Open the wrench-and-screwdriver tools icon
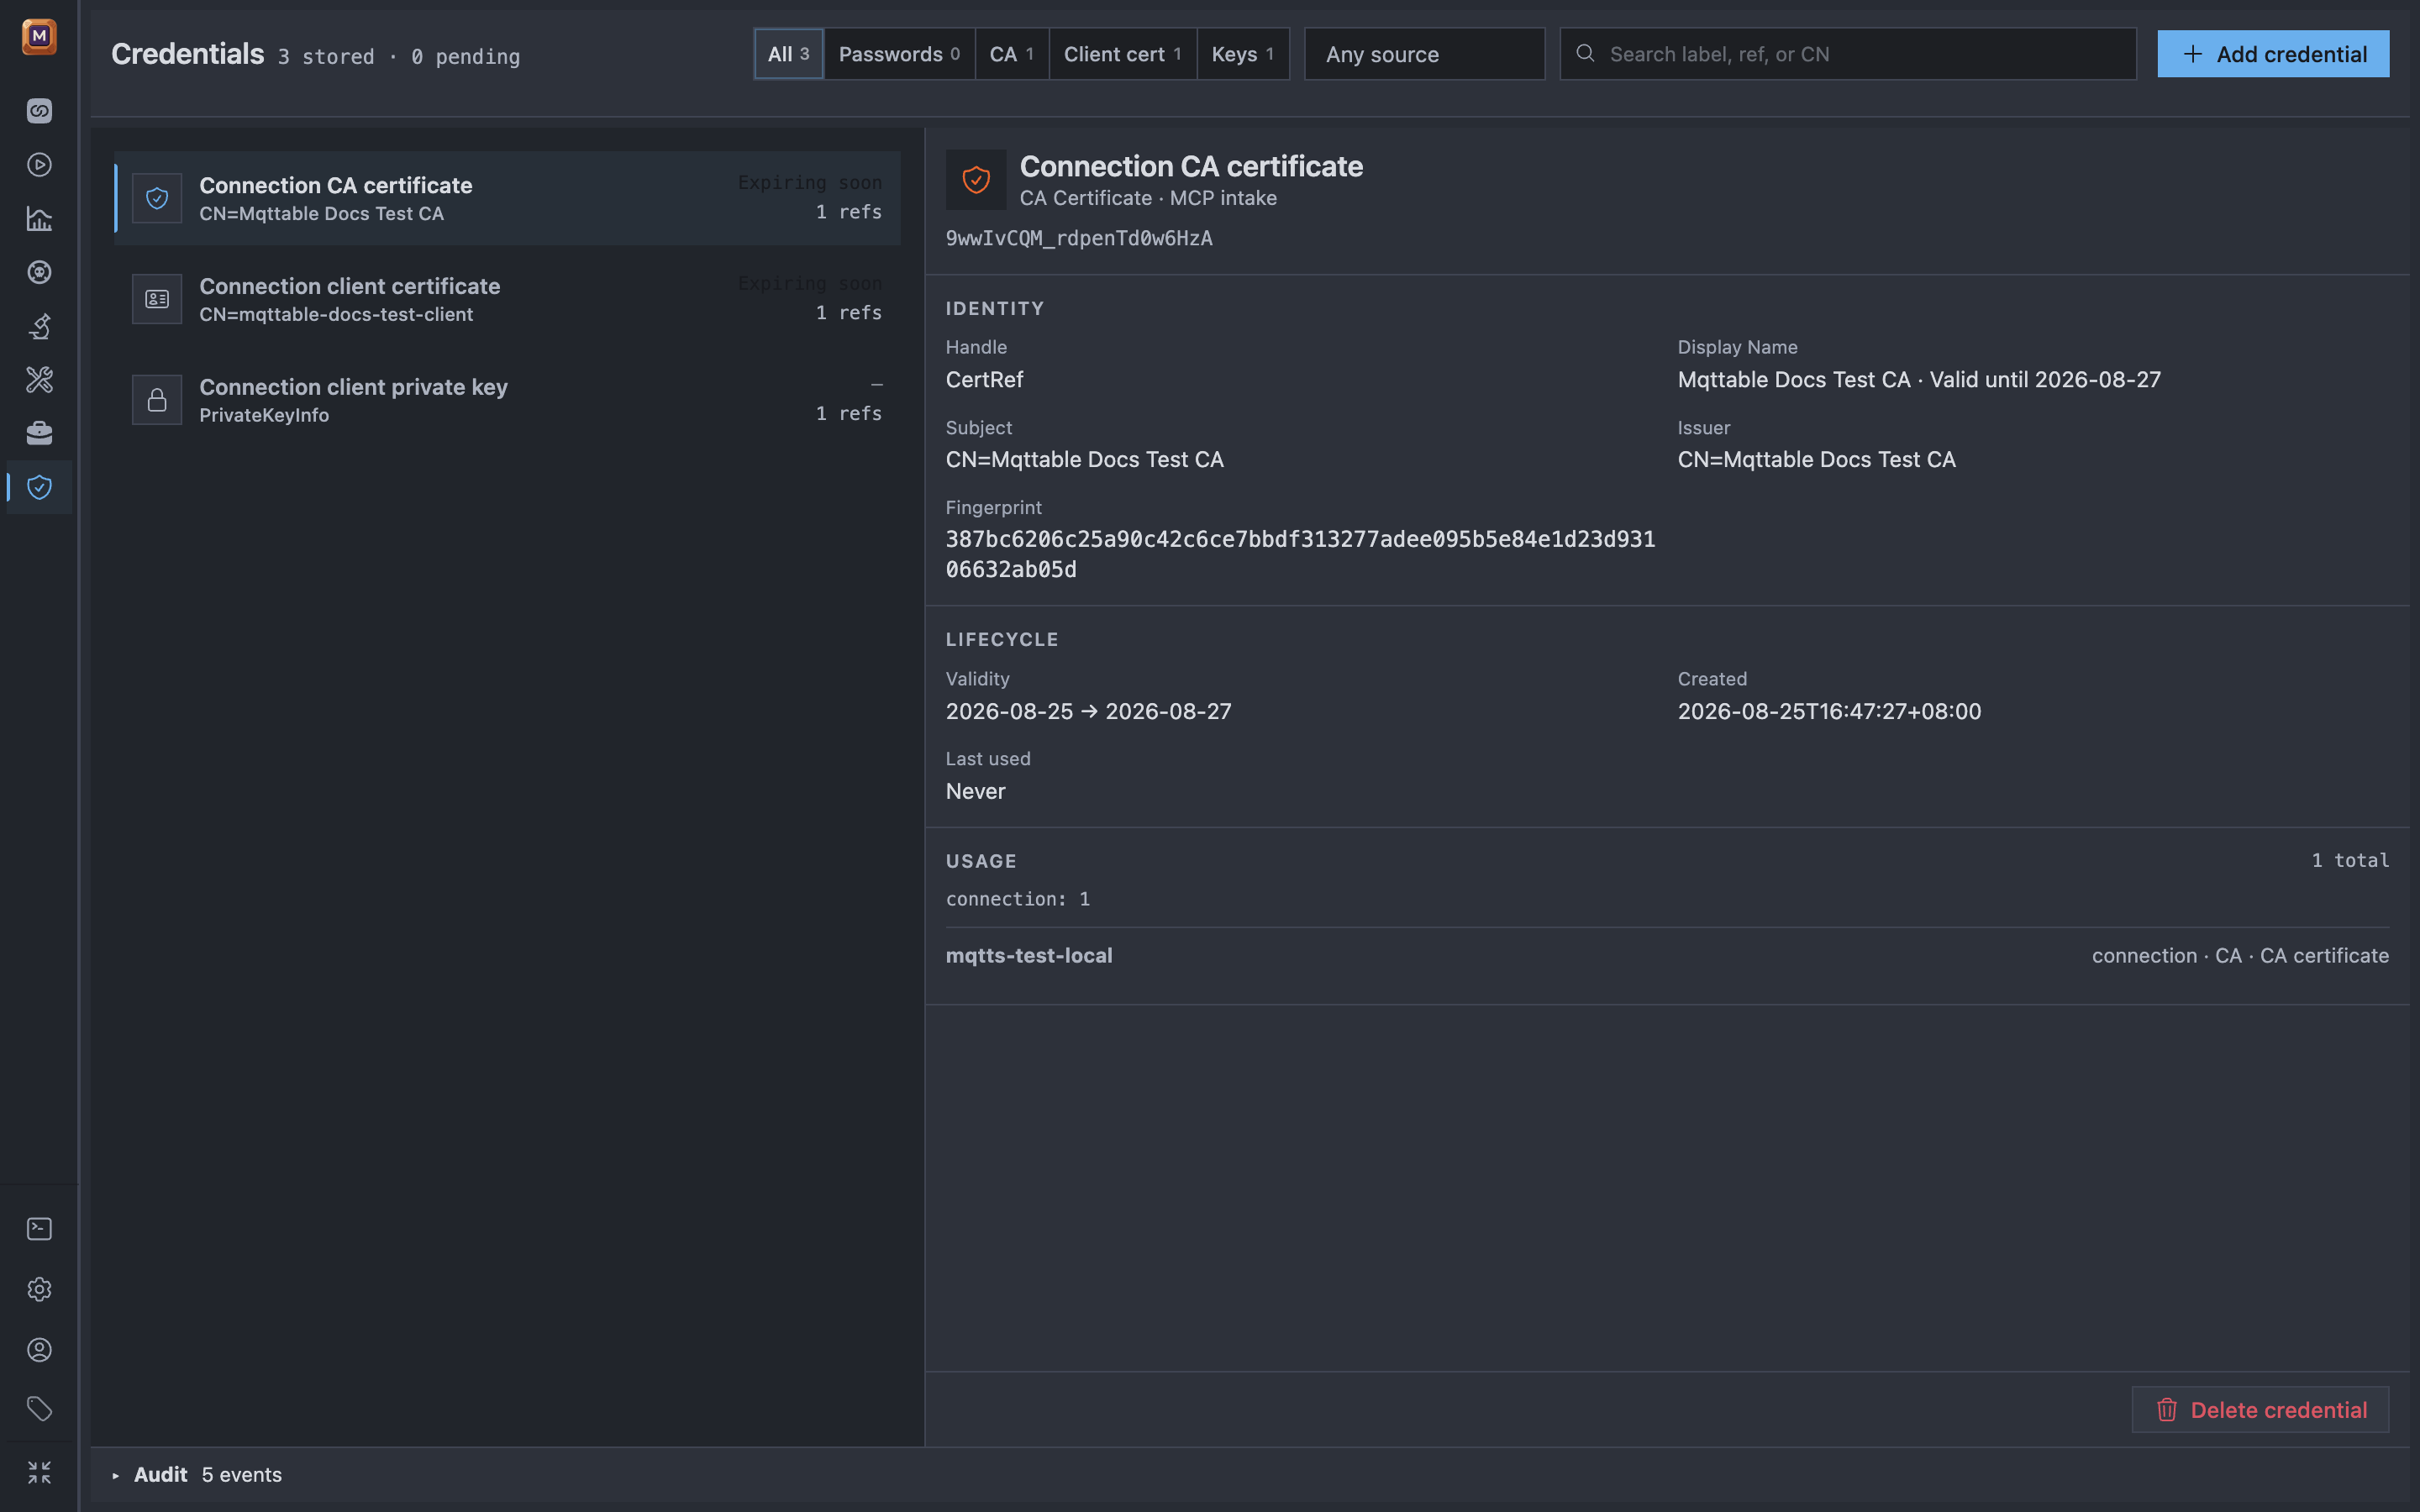The width and height of the screenshot is (2420, 1512). pos(39,380)
